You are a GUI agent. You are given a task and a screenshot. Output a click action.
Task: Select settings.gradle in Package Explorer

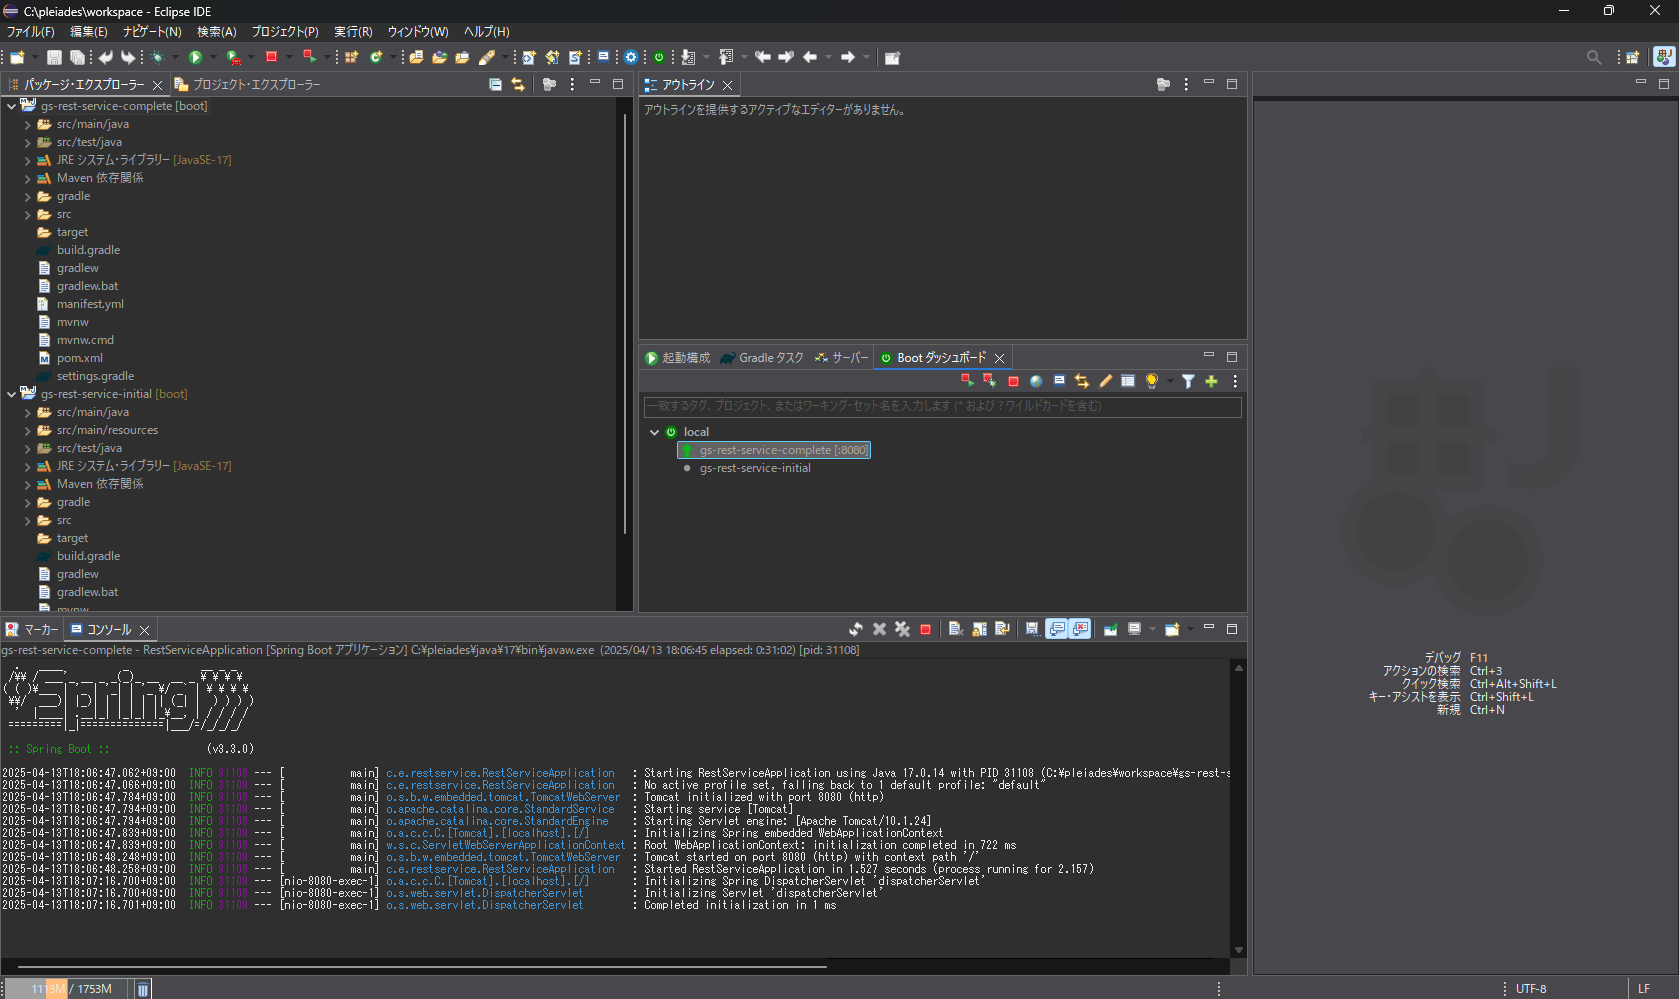click(95, 376)
